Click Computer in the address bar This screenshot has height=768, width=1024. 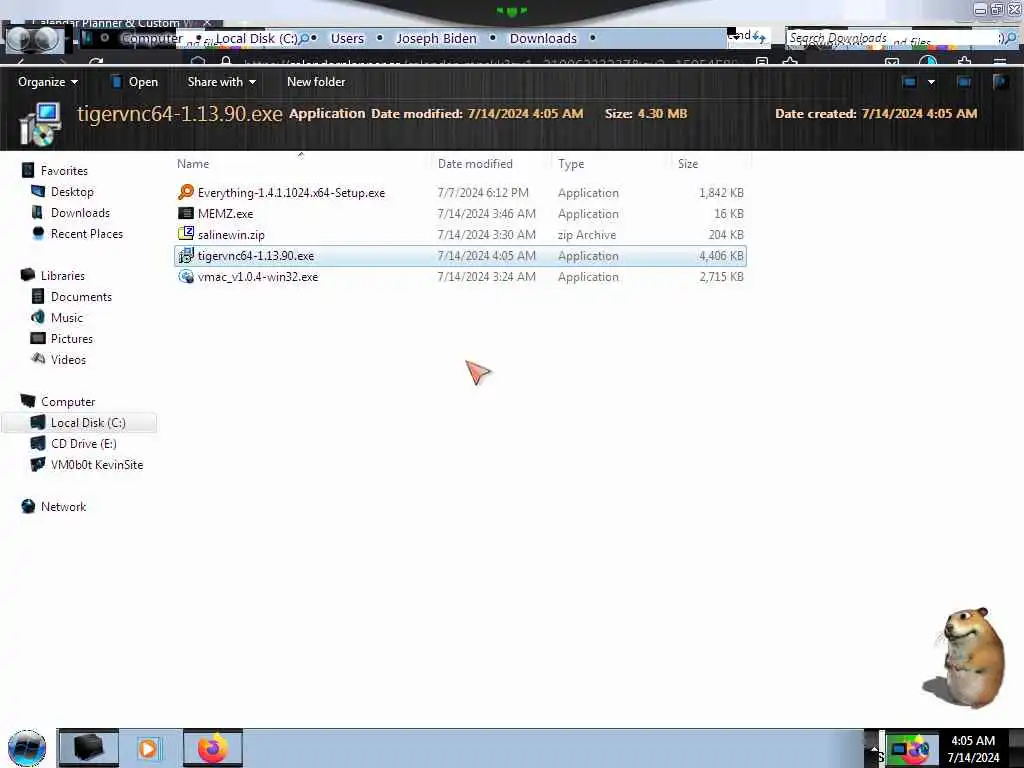[x=152, y=38]
